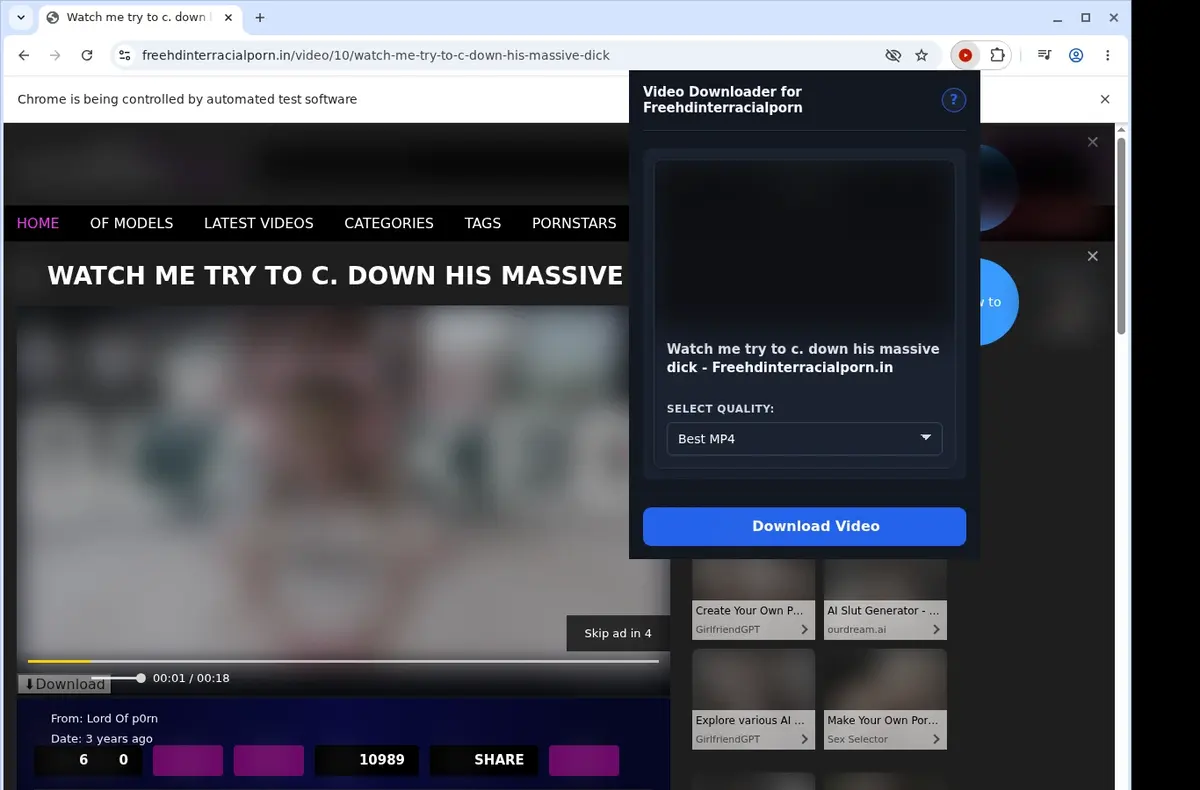Screen dimensions: 1200x790
Task: Open the tab search dropdown arrow
Action: pos(21,17)
